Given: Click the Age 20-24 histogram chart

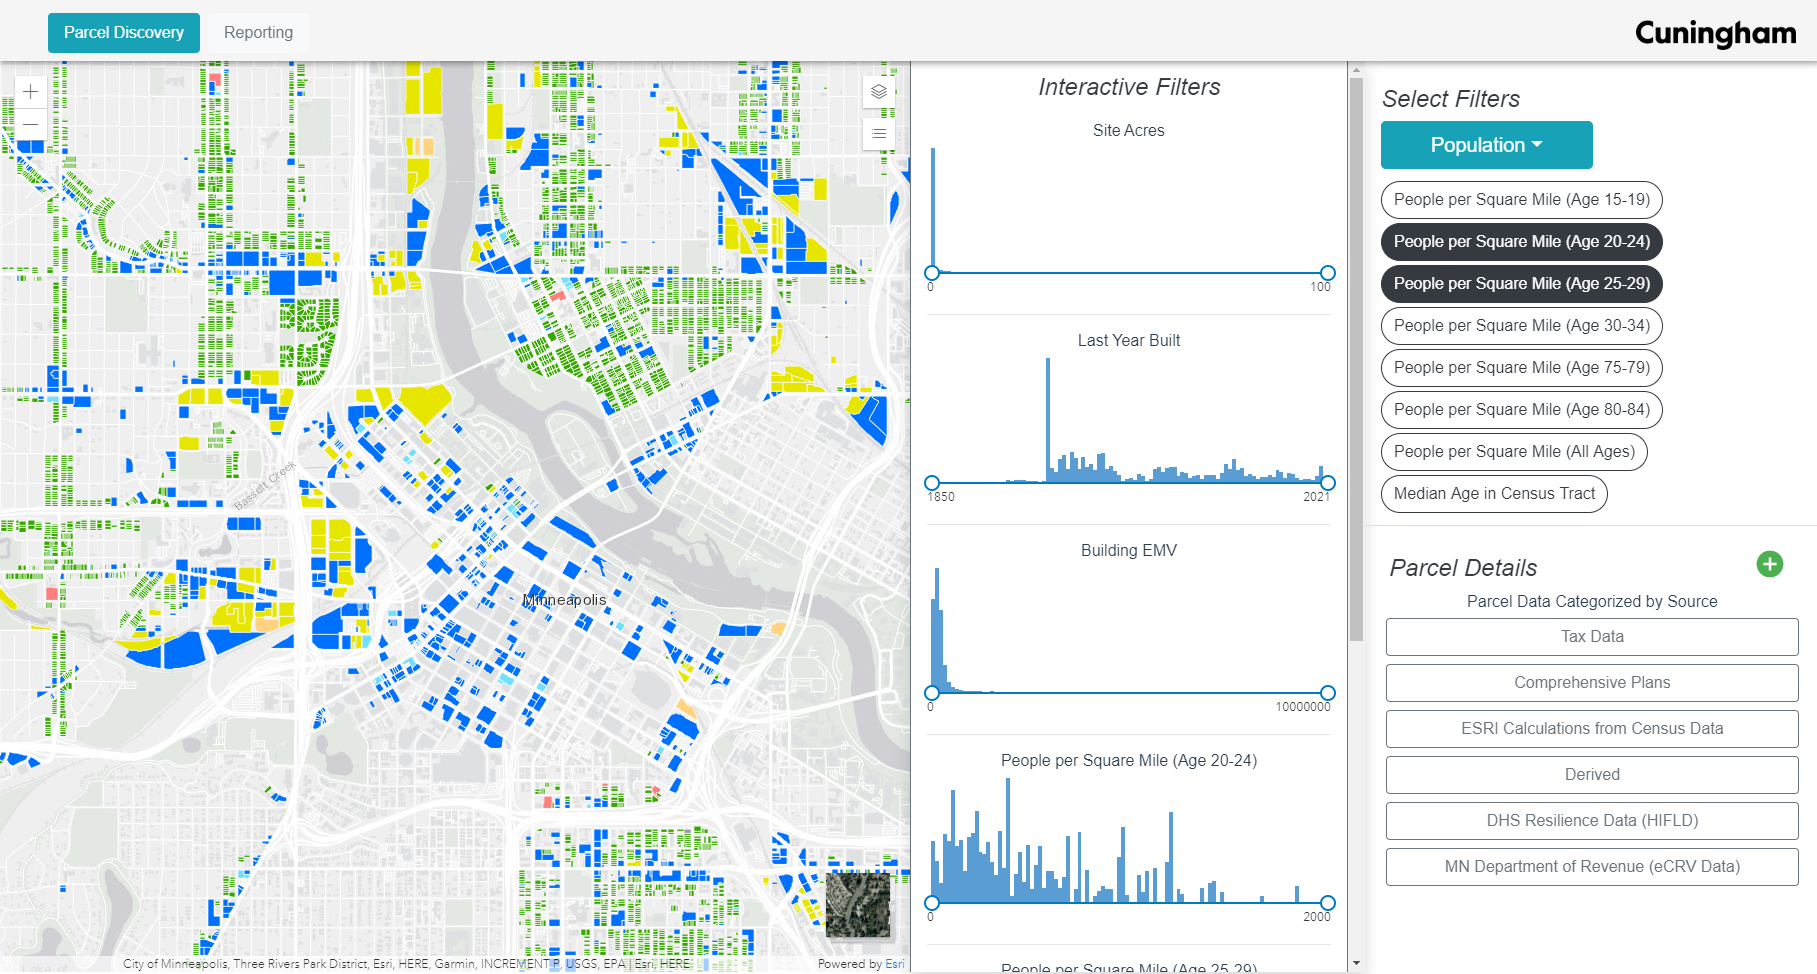Looking at the screenshot, I should pyautogui.click(x=1130, y=840).
